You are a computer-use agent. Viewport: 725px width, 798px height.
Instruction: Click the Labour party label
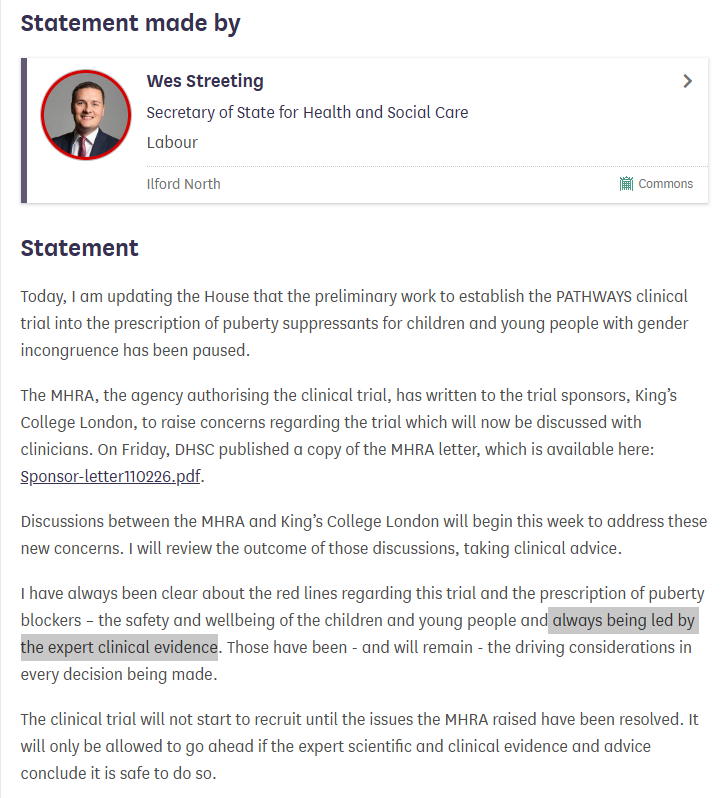172,142
